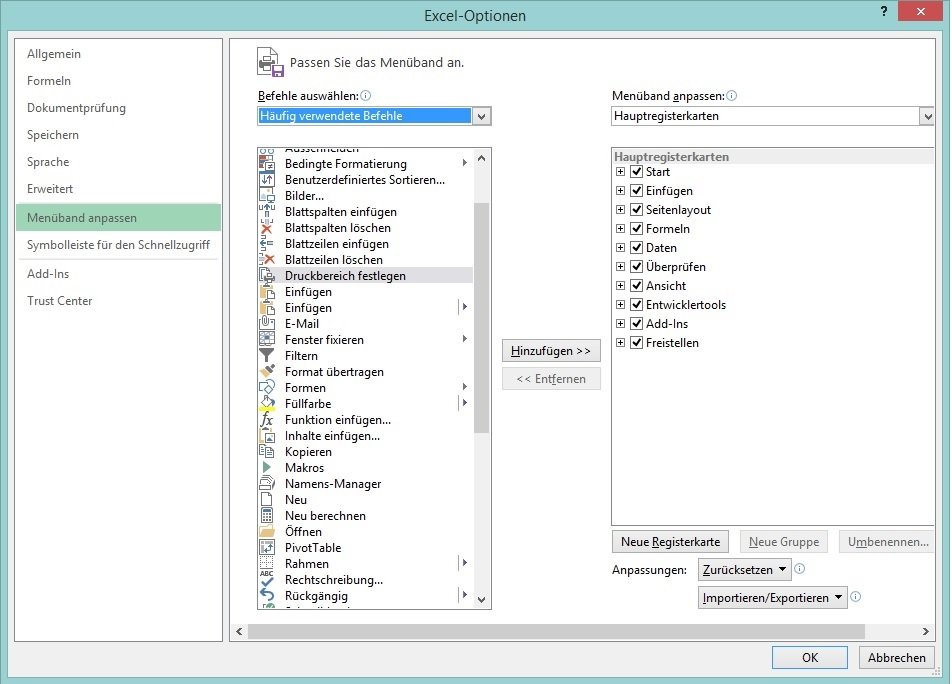The image size is (952, 684).
Task: Click the Inhalte einfügen icon
Action: (267, 436)
